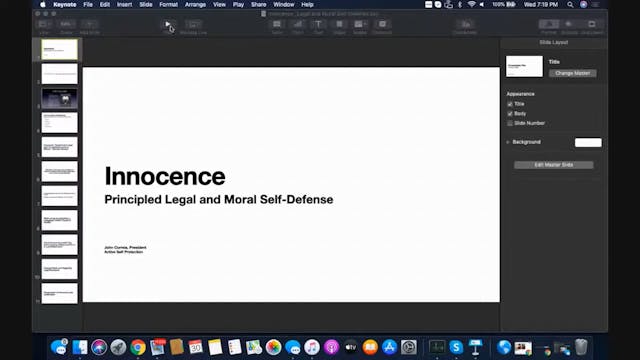Image resolution: width=640 pixels, height=360 pixels.
Task: Open the Media dropdown in toolbar
Action: tap(360, 24)
